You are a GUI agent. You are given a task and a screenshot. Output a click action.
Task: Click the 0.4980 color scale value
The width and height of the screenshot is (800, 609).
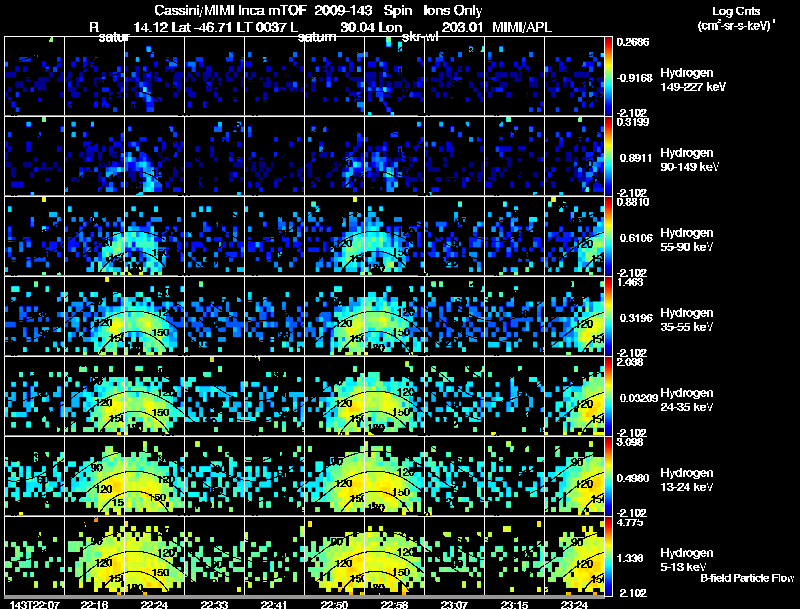pyautogui.click(x=633, y=478)
